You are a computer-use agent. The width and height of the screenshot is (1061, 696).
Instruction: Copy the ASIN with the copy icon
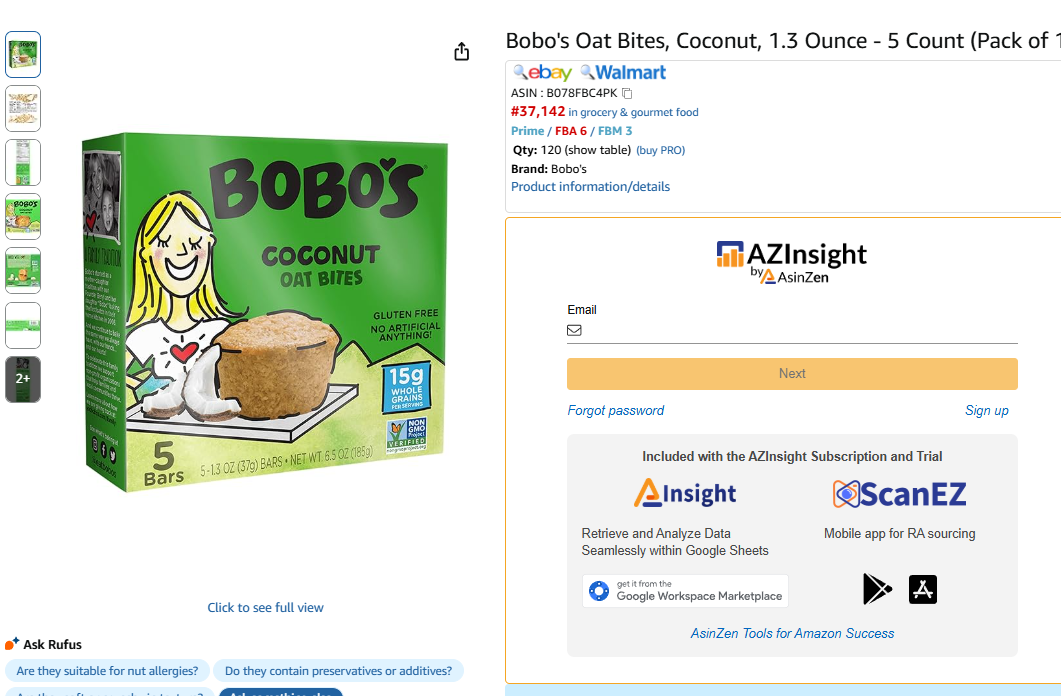click(627, 93)
